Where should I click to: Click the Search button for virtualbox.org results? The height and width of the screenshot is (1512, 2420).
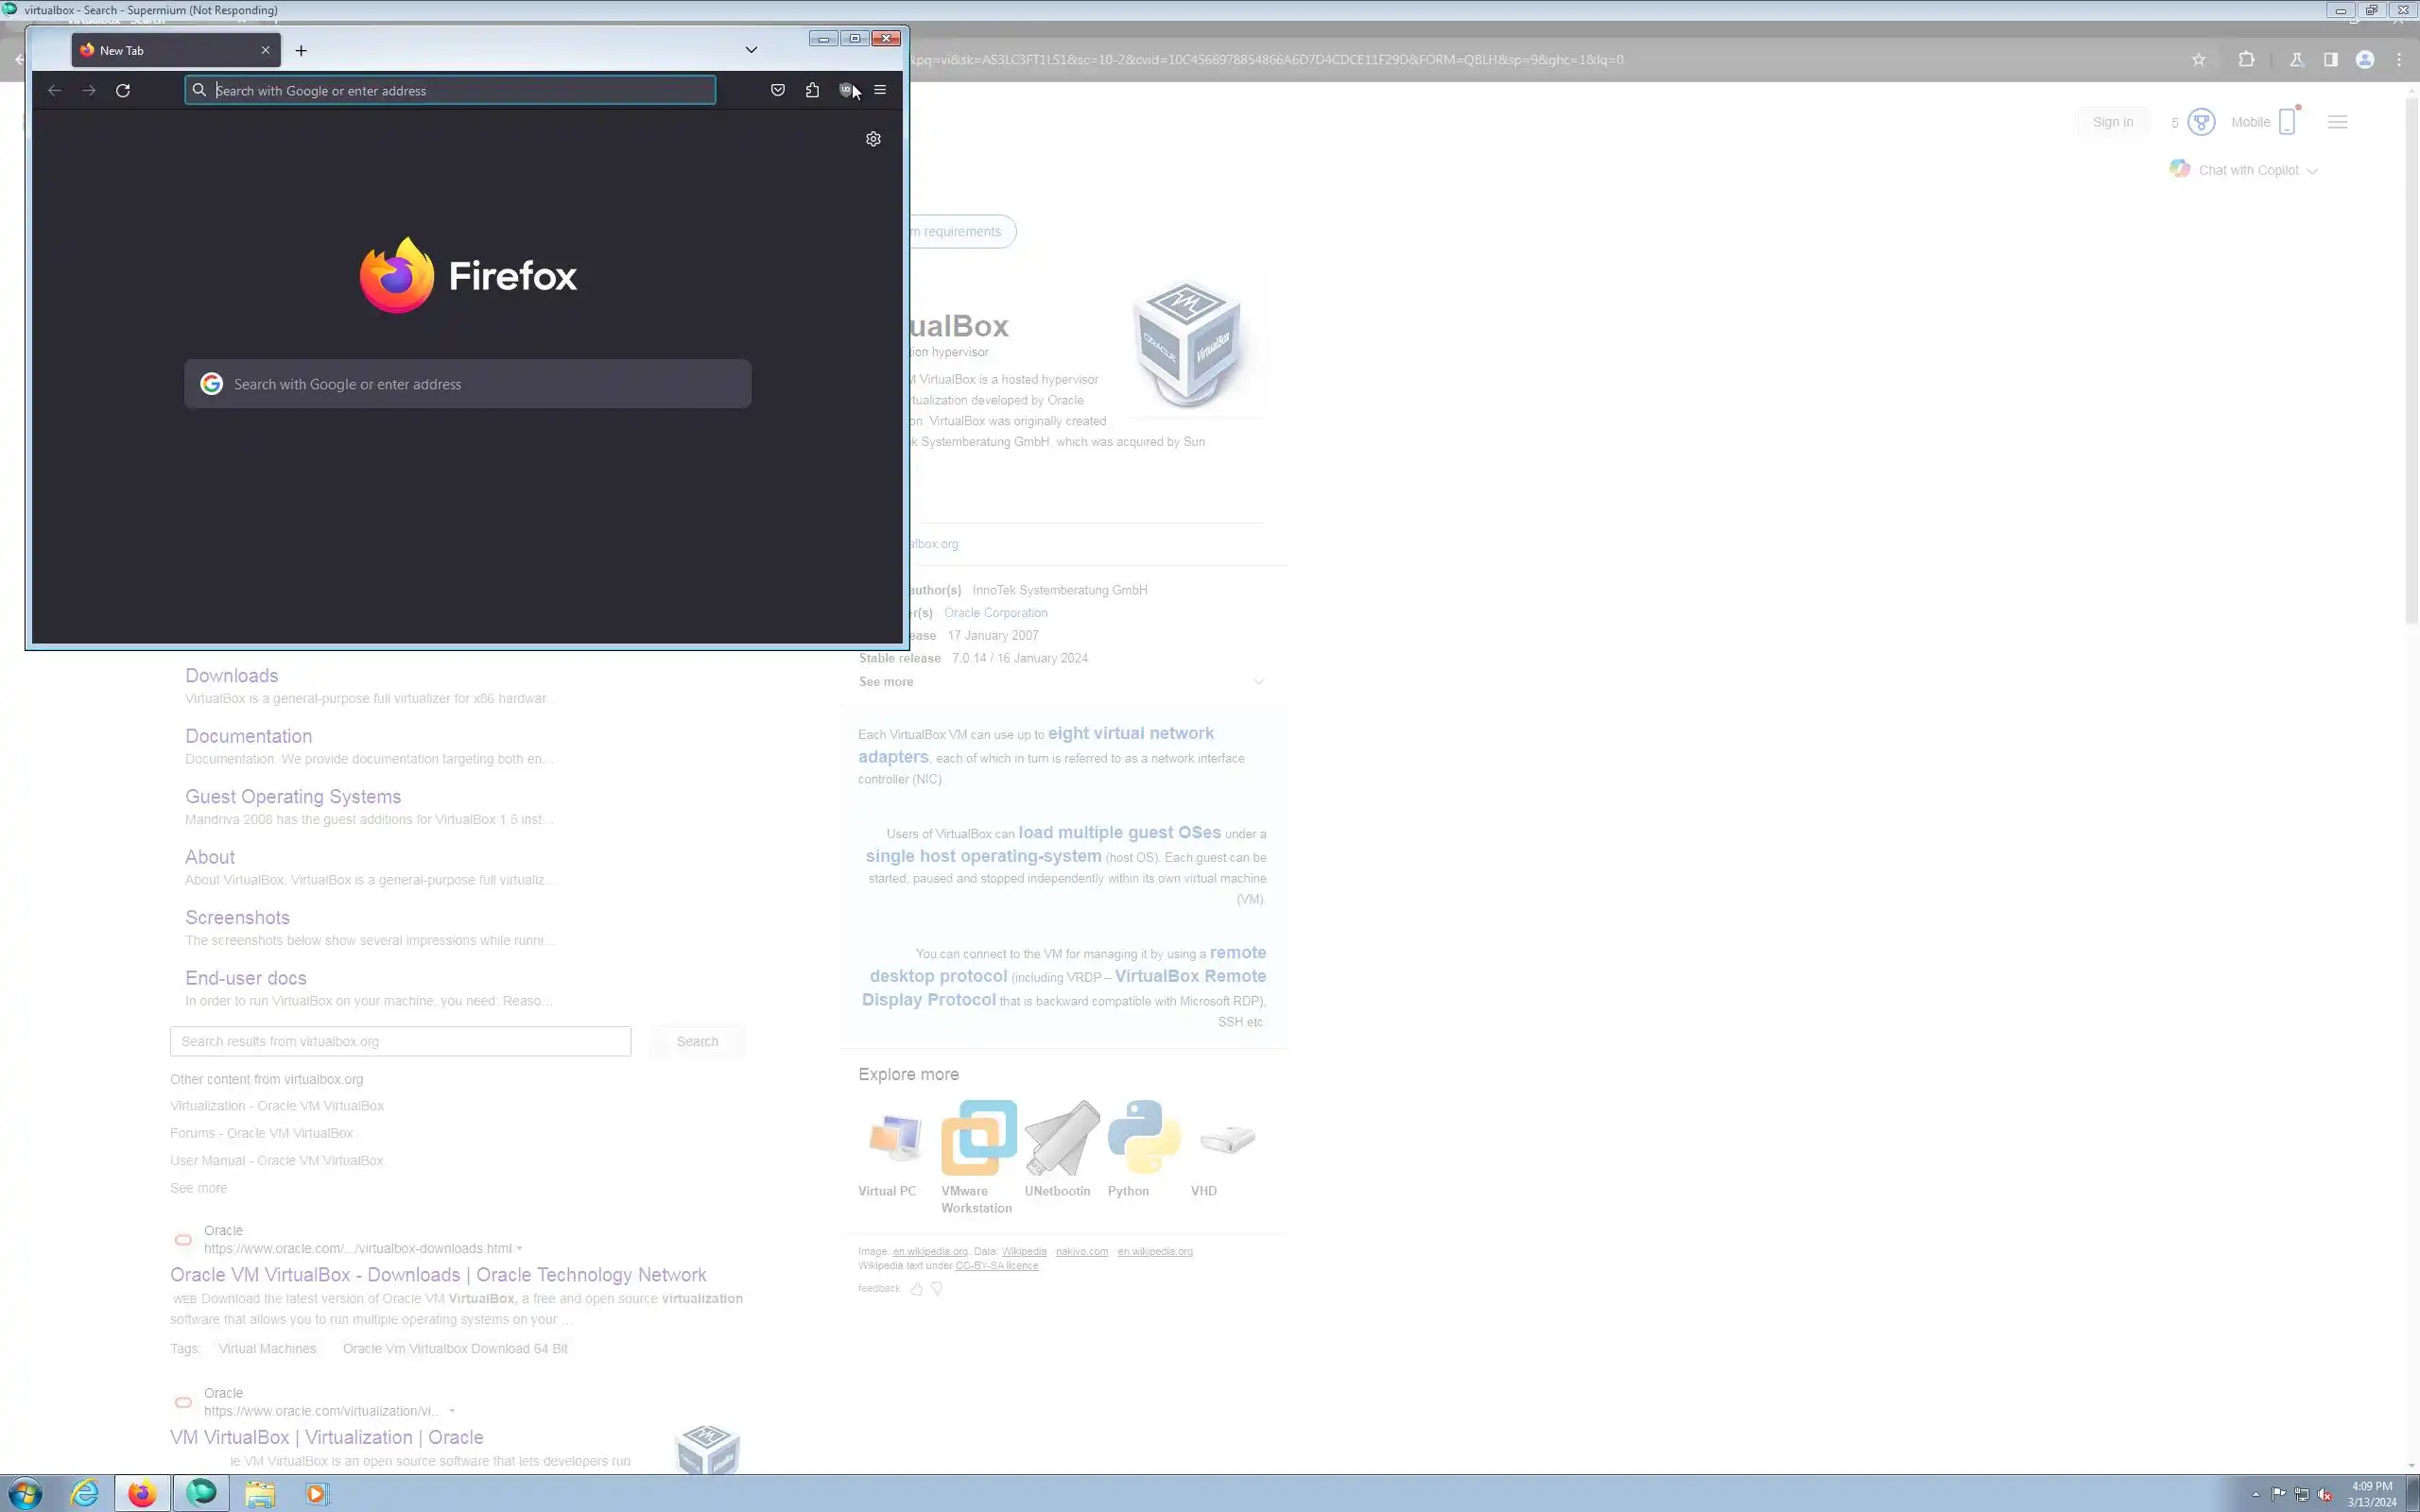tap(697, 1041)
